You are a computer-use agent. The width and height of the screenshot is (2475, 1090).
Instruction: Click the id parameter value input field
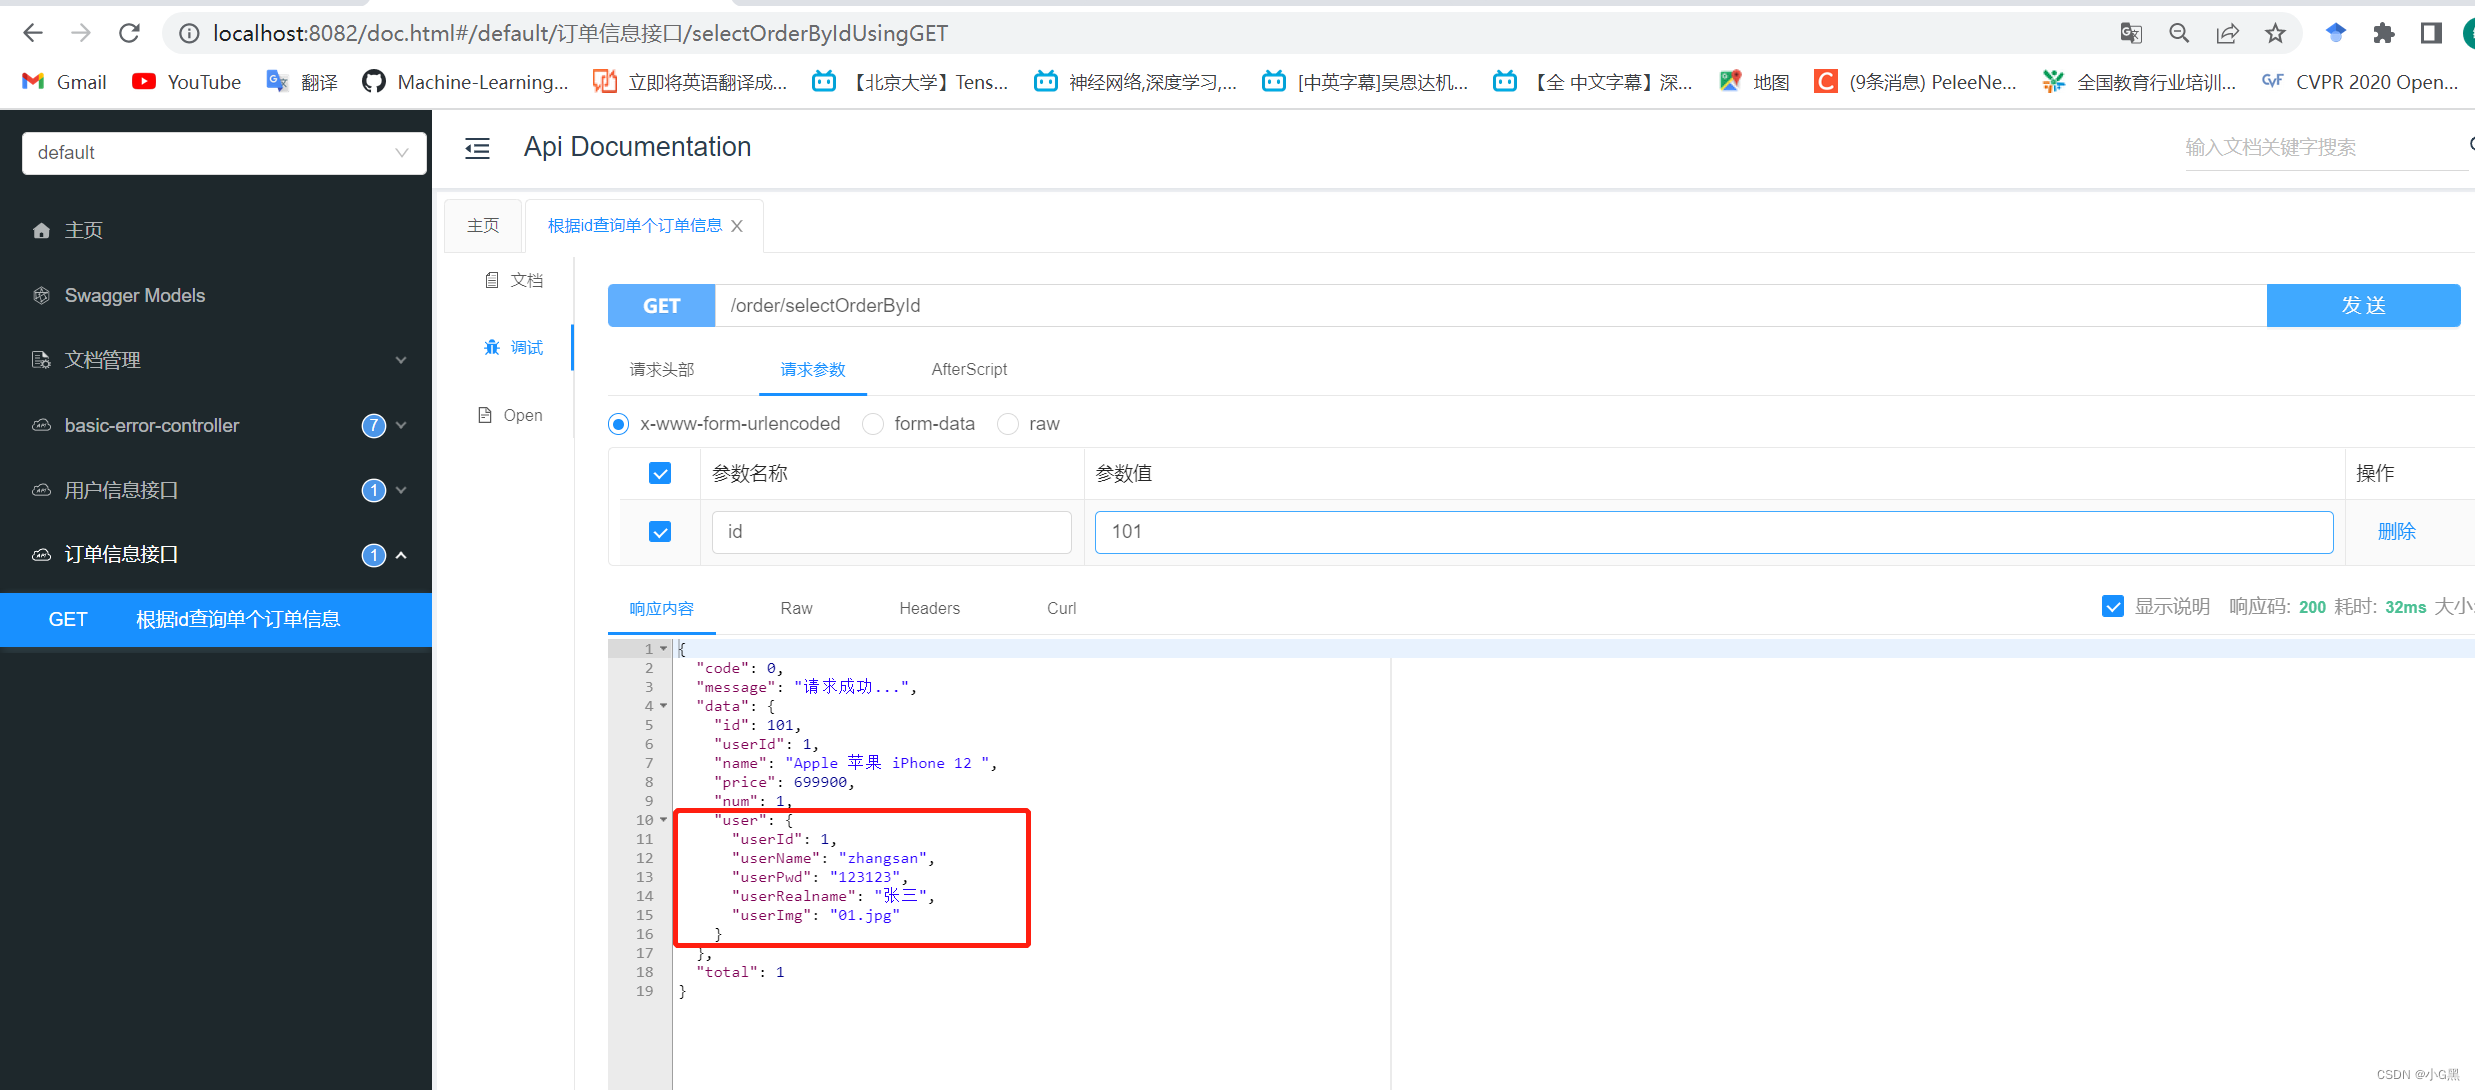(1713, 530)
